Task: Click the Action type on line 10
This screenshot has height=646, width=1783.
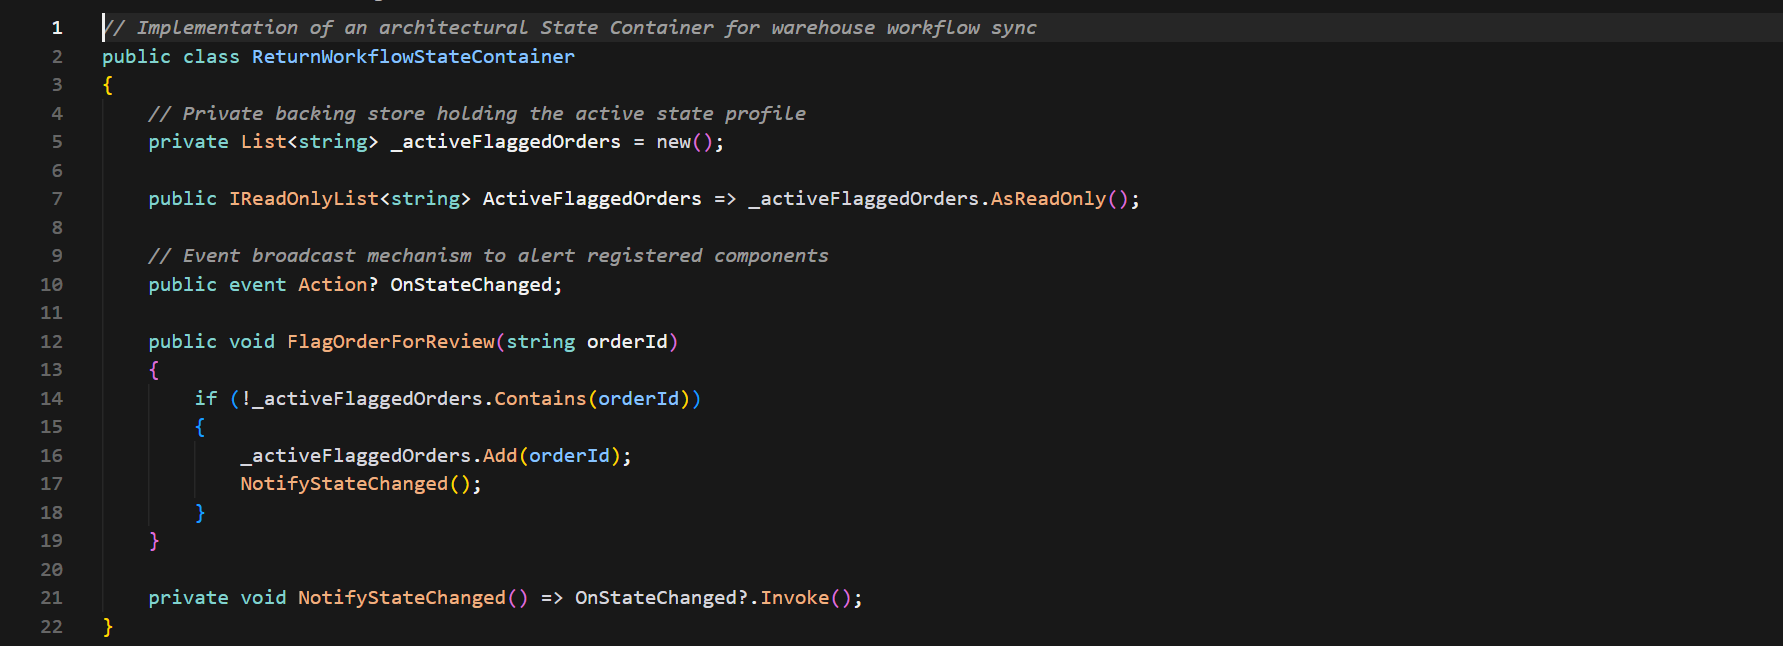Action: 332,285
